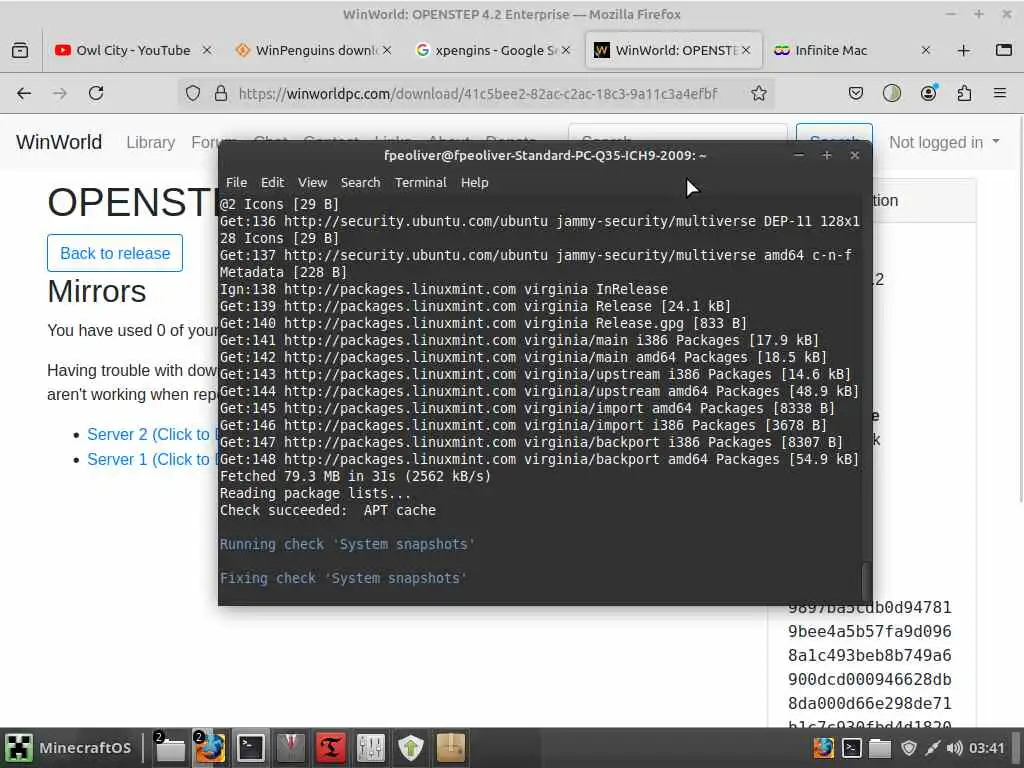Click the list all tabs icon
The width and height of the screenshot is (1024, 768).
1004,50
